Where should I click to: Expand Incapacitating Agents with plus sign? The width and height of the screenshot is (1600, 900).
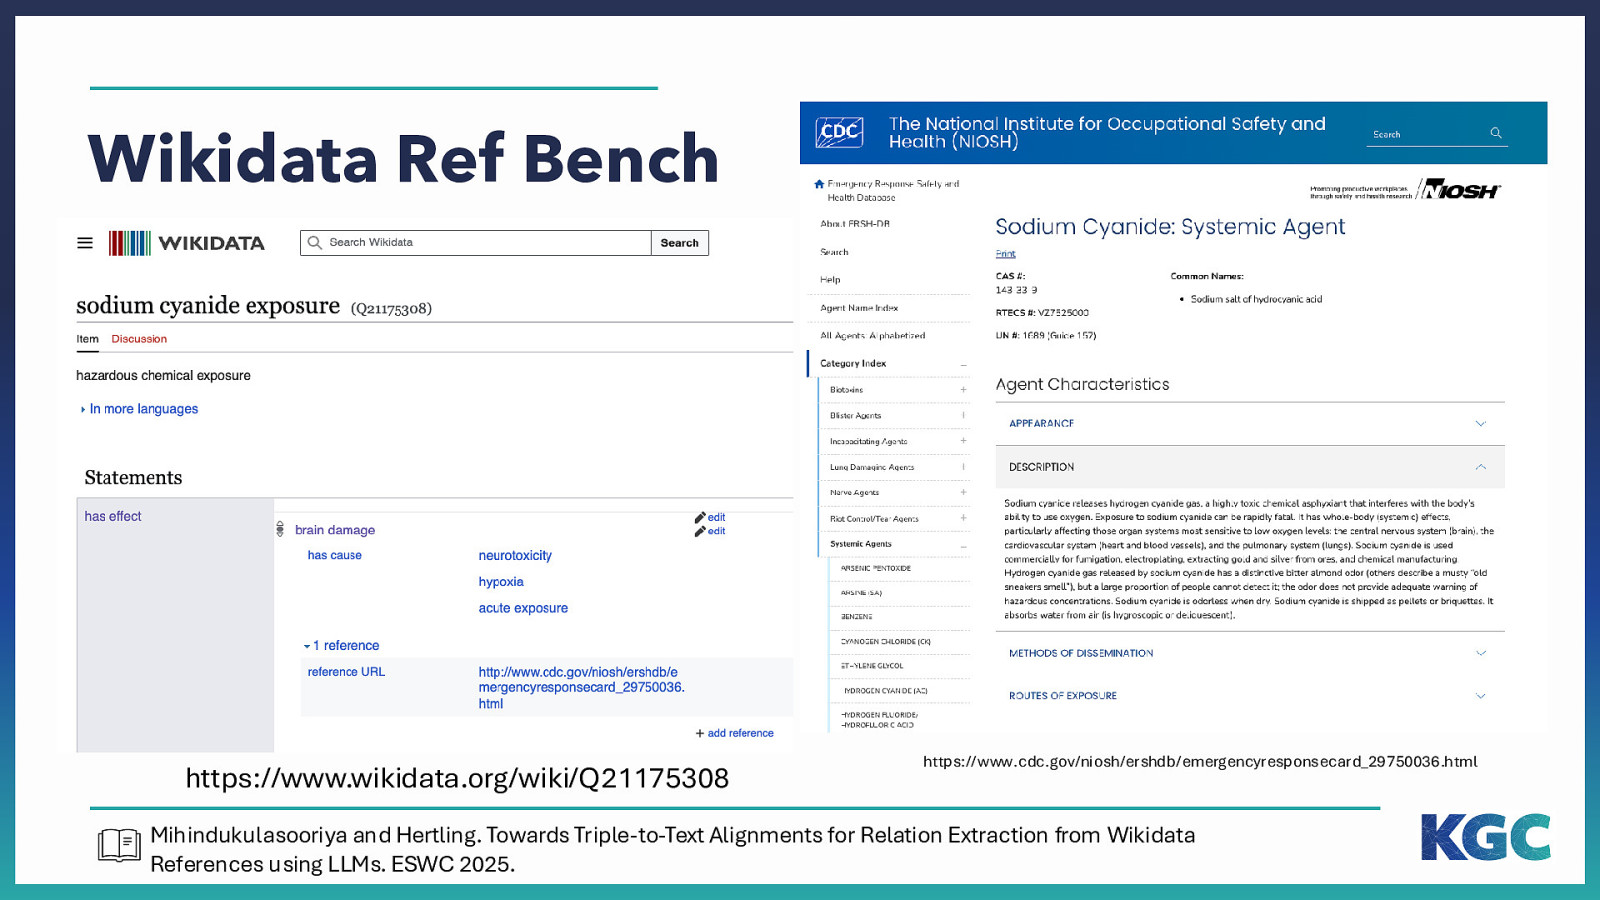(964, 441)
